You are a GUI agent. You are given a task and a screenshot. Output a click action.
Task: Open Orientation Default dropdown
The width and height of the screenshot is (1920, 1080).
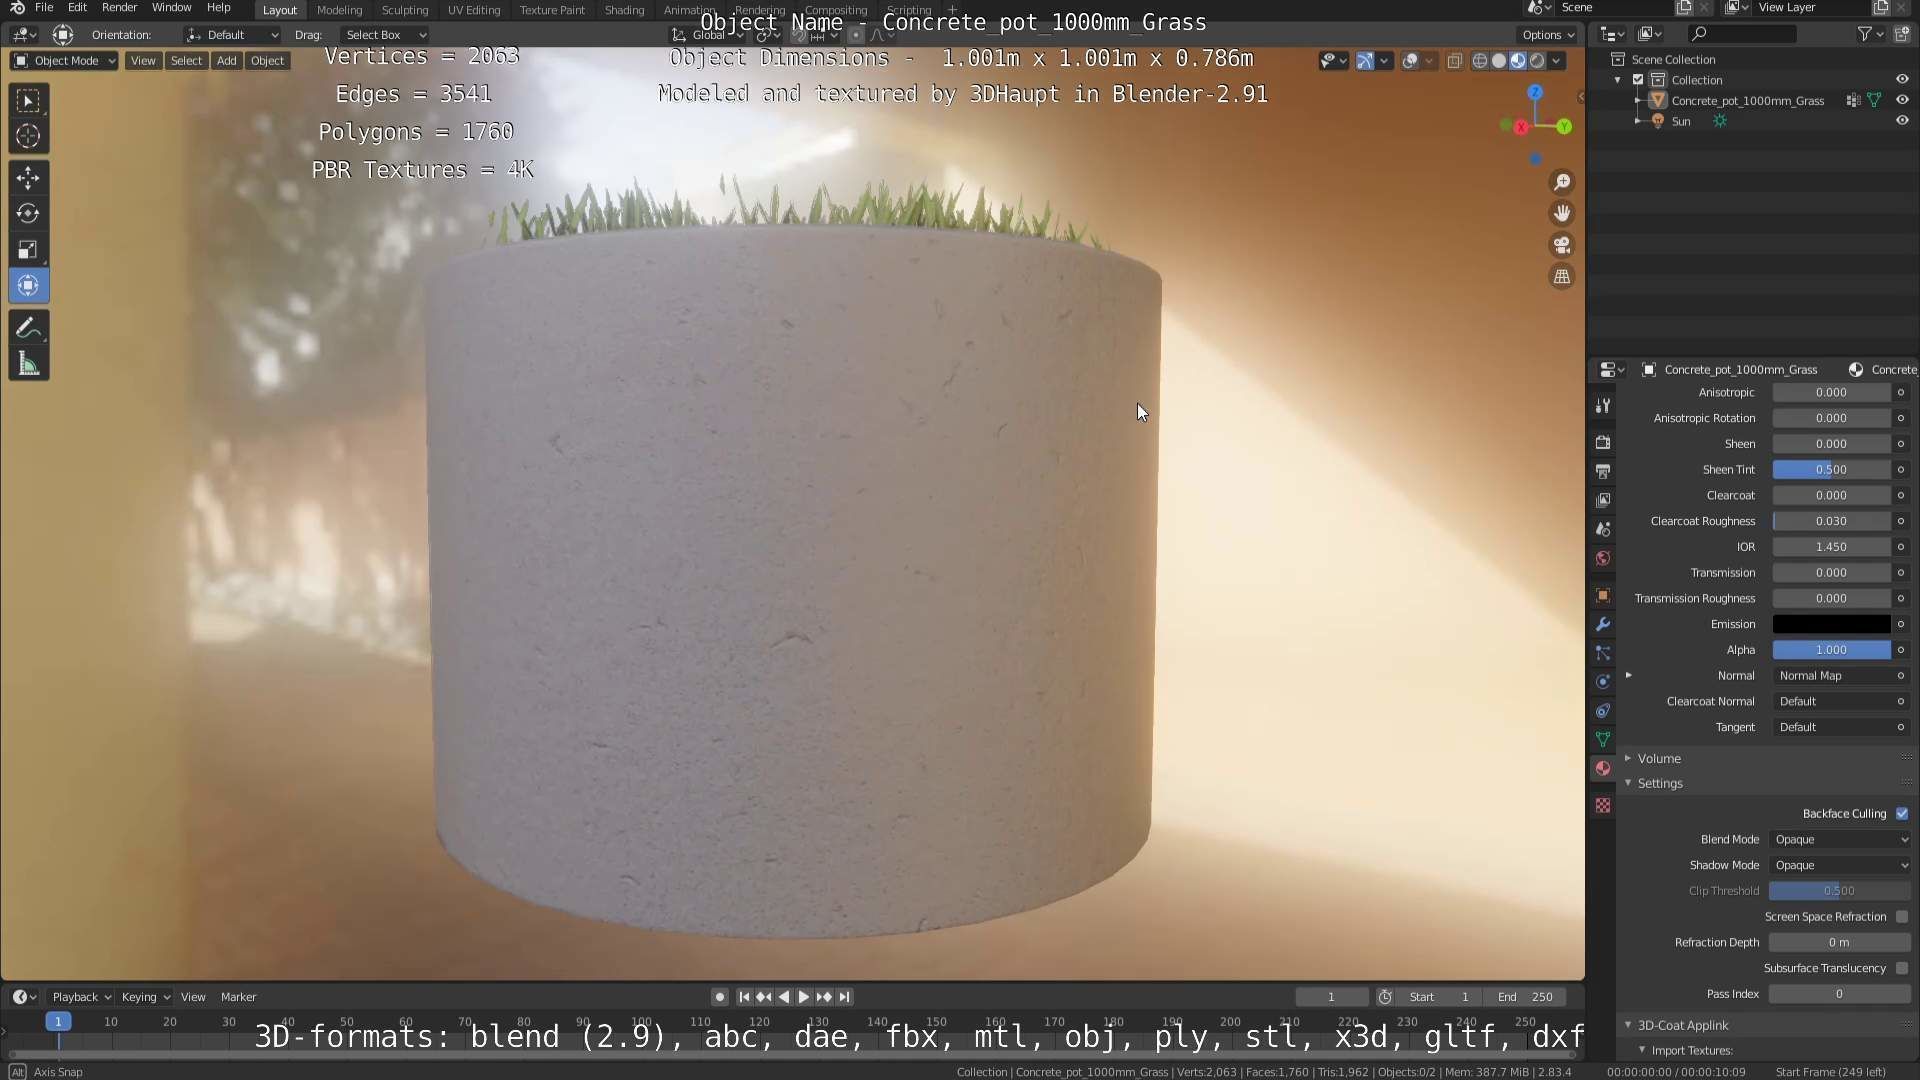pos(232,35)
